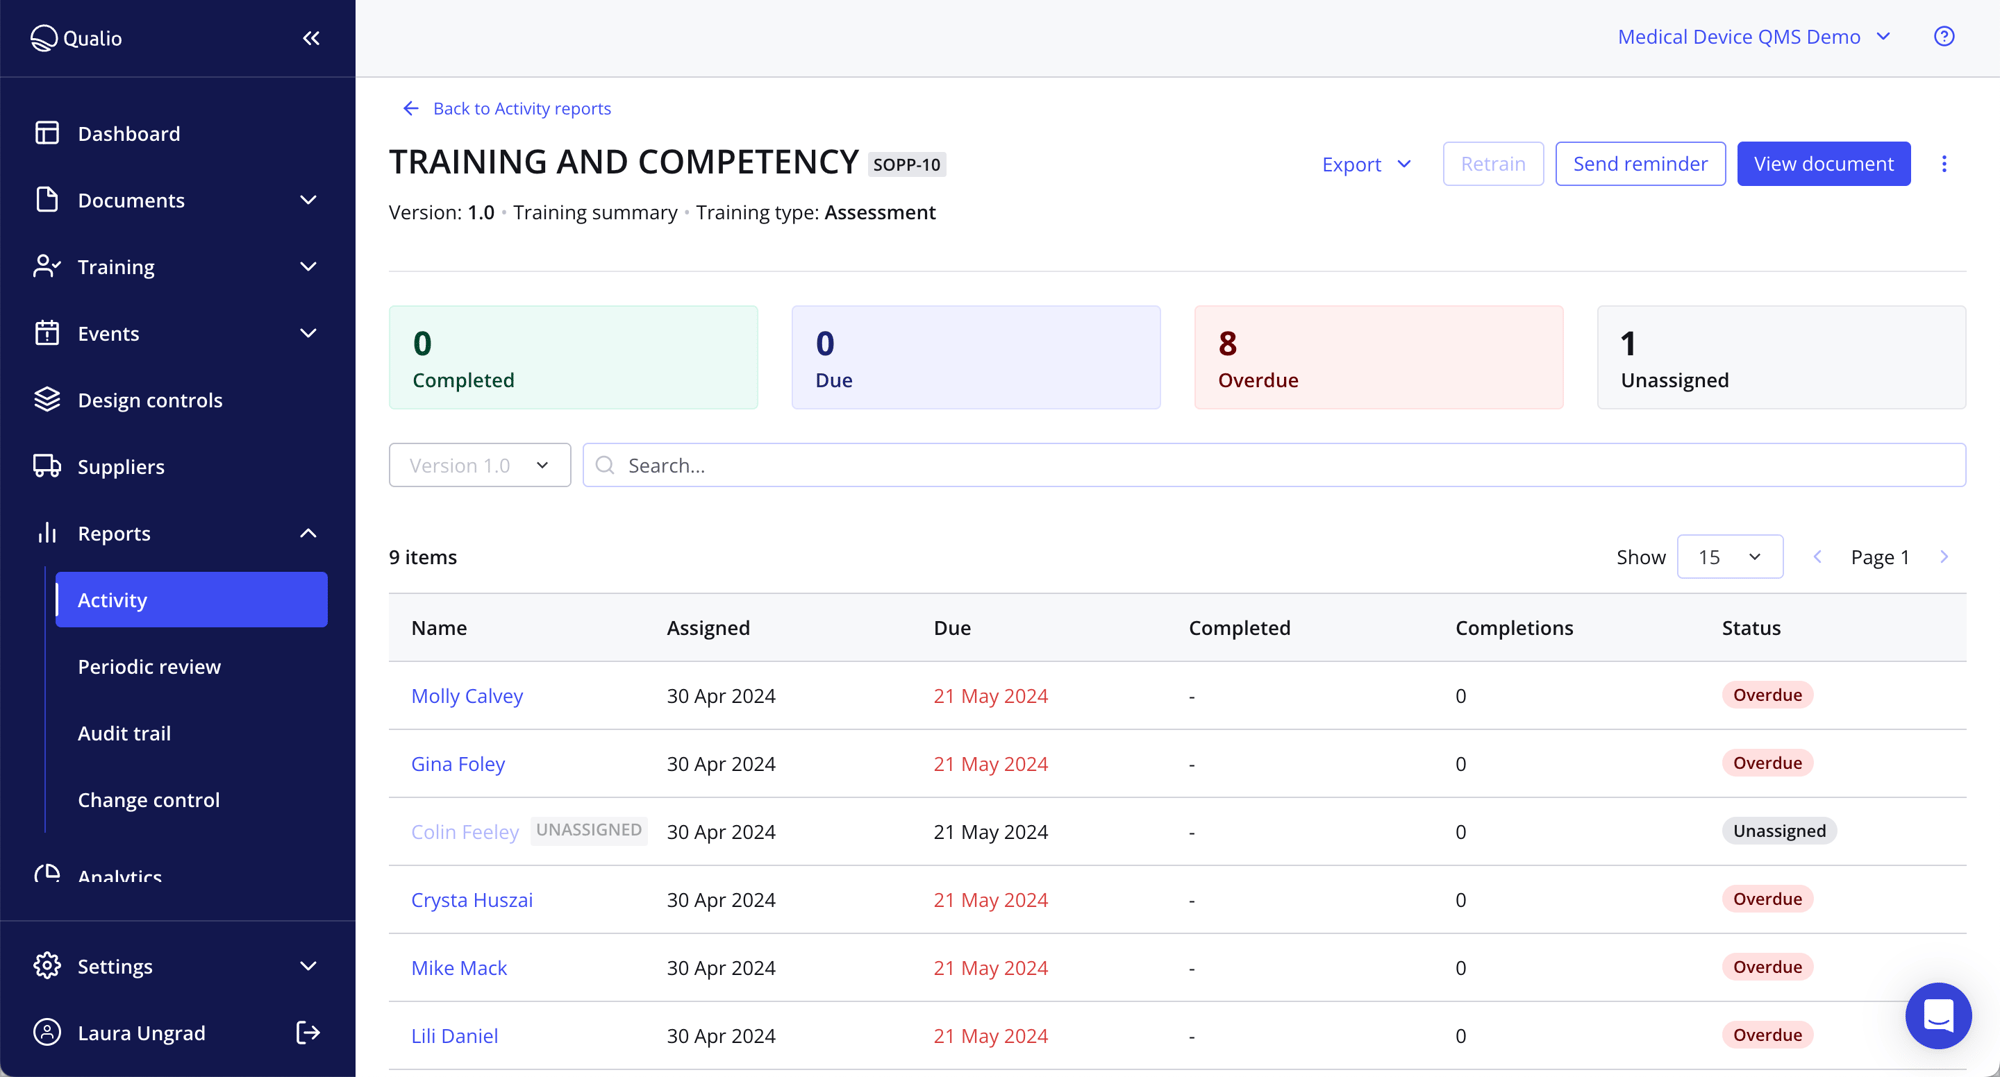Expand the Documents menu section
The image size is (2000, 1077).
(x=308, y=200)
